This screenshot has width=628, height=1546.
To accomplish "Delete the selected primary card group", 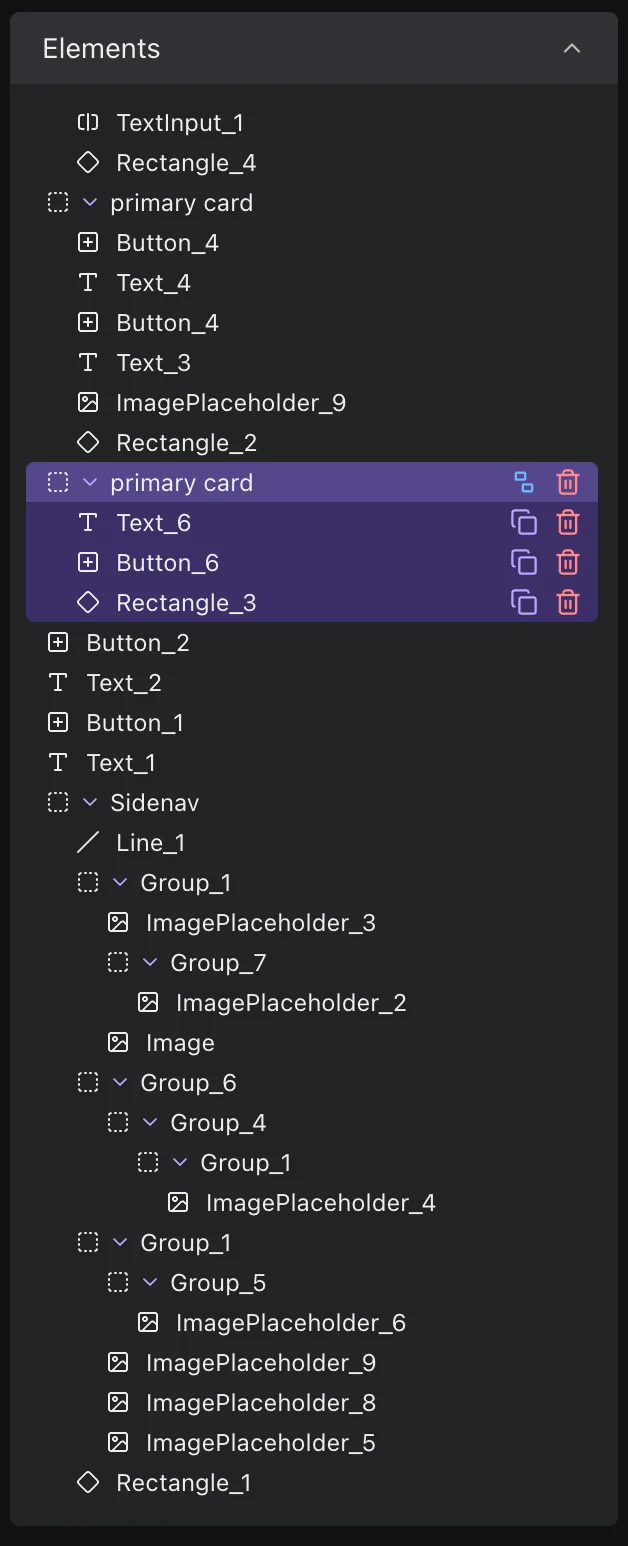I will (x=568, y=482).
